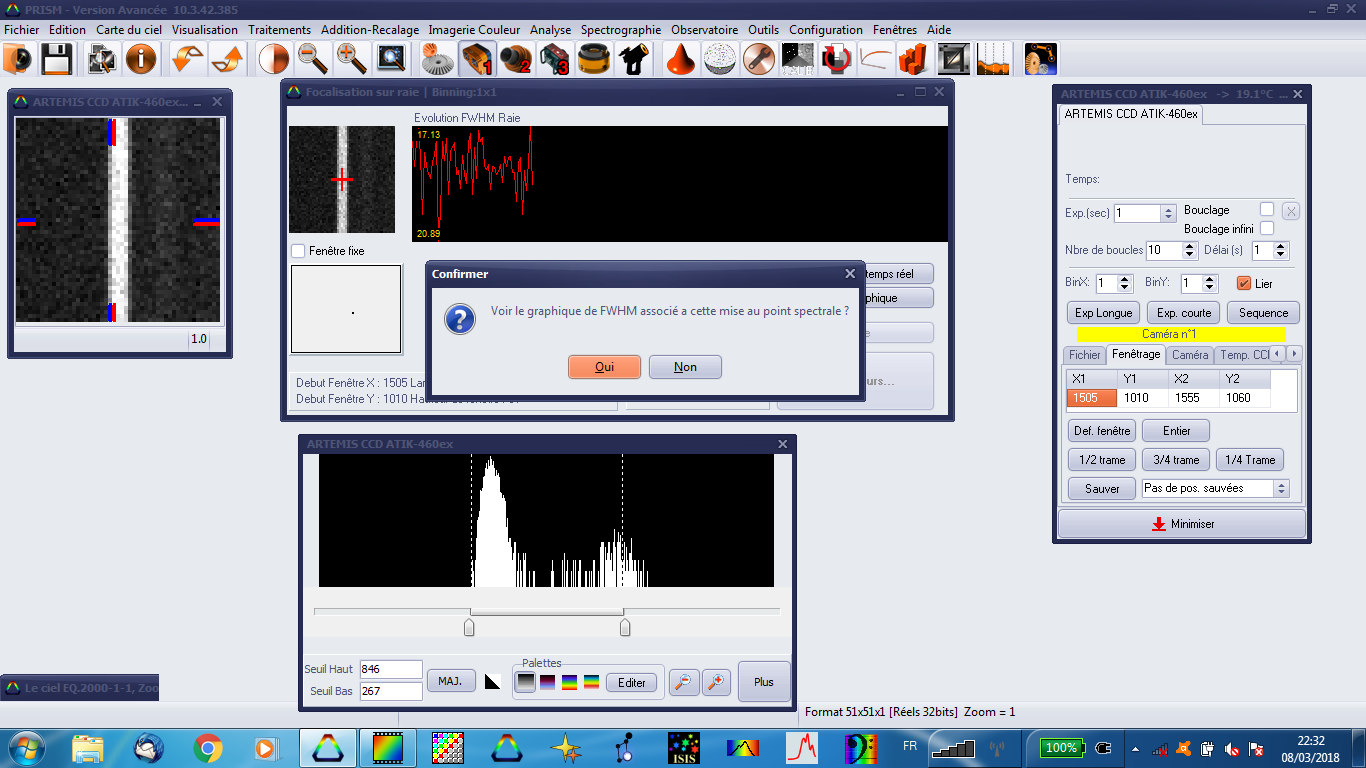Open the Exp.(sec) exposure dropdown
Image resolution: width=1366 pixels, height=768 pixels.
(1167, 213)
